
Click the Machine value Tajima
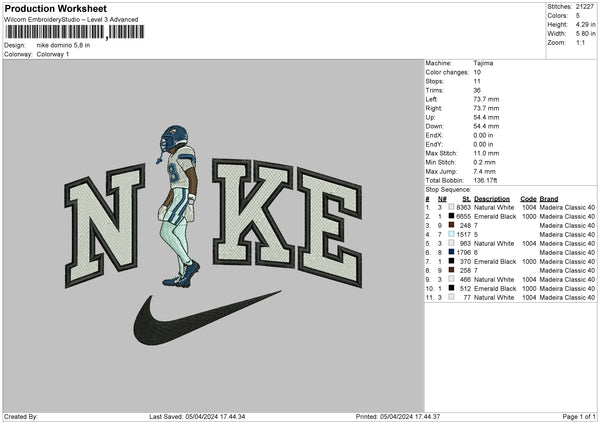click(483, 63)
